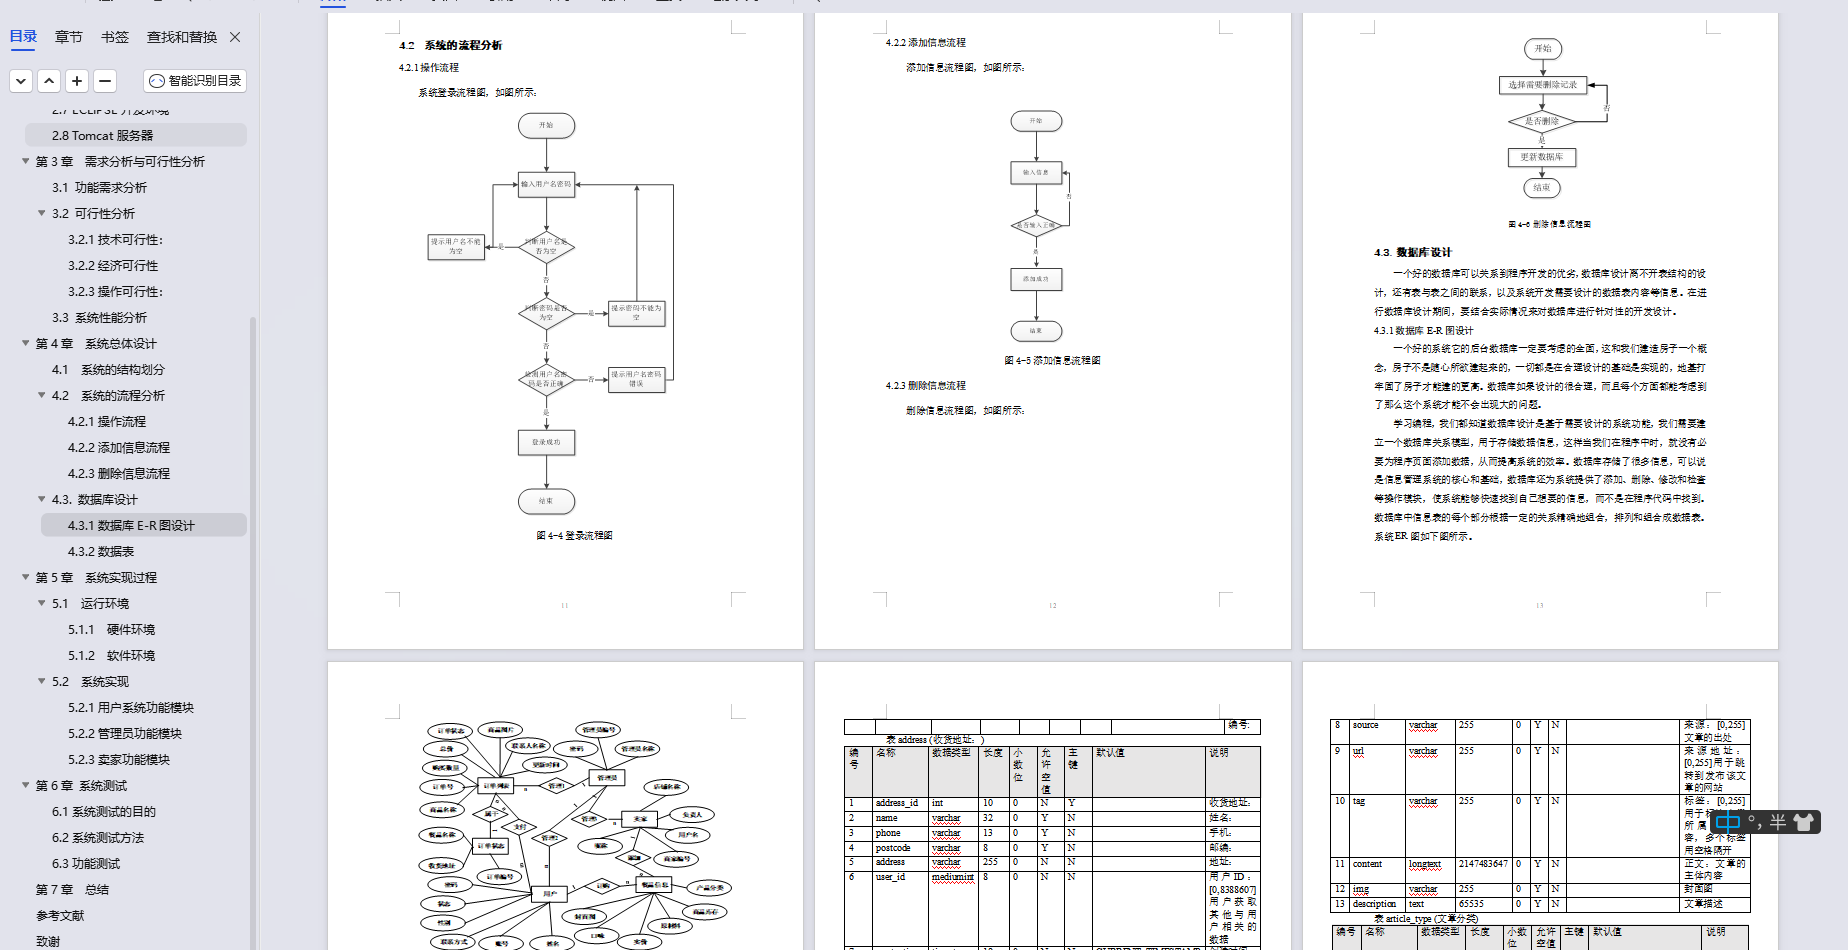Collapse the 5.2 系统实现 node
This screenshot has width=1848, height=950.
[x=42, y=681]
